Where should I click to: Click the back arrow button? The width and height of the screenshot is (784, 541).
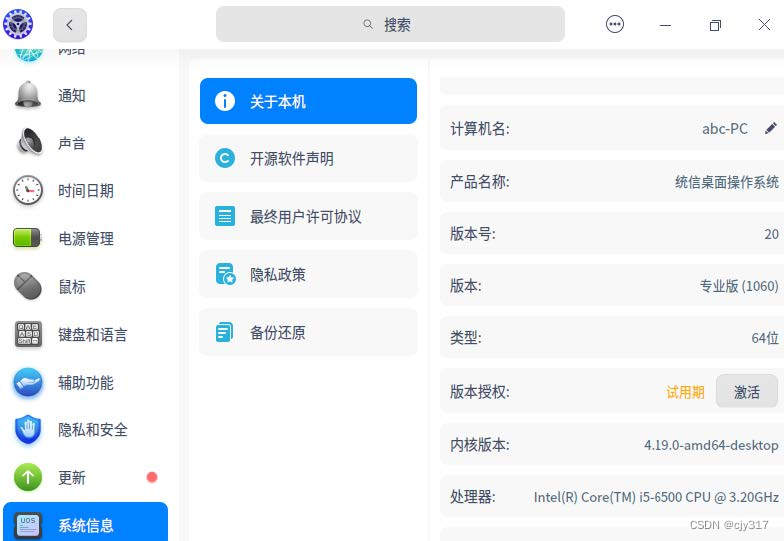pyautogui.click(x=70, y=24)
